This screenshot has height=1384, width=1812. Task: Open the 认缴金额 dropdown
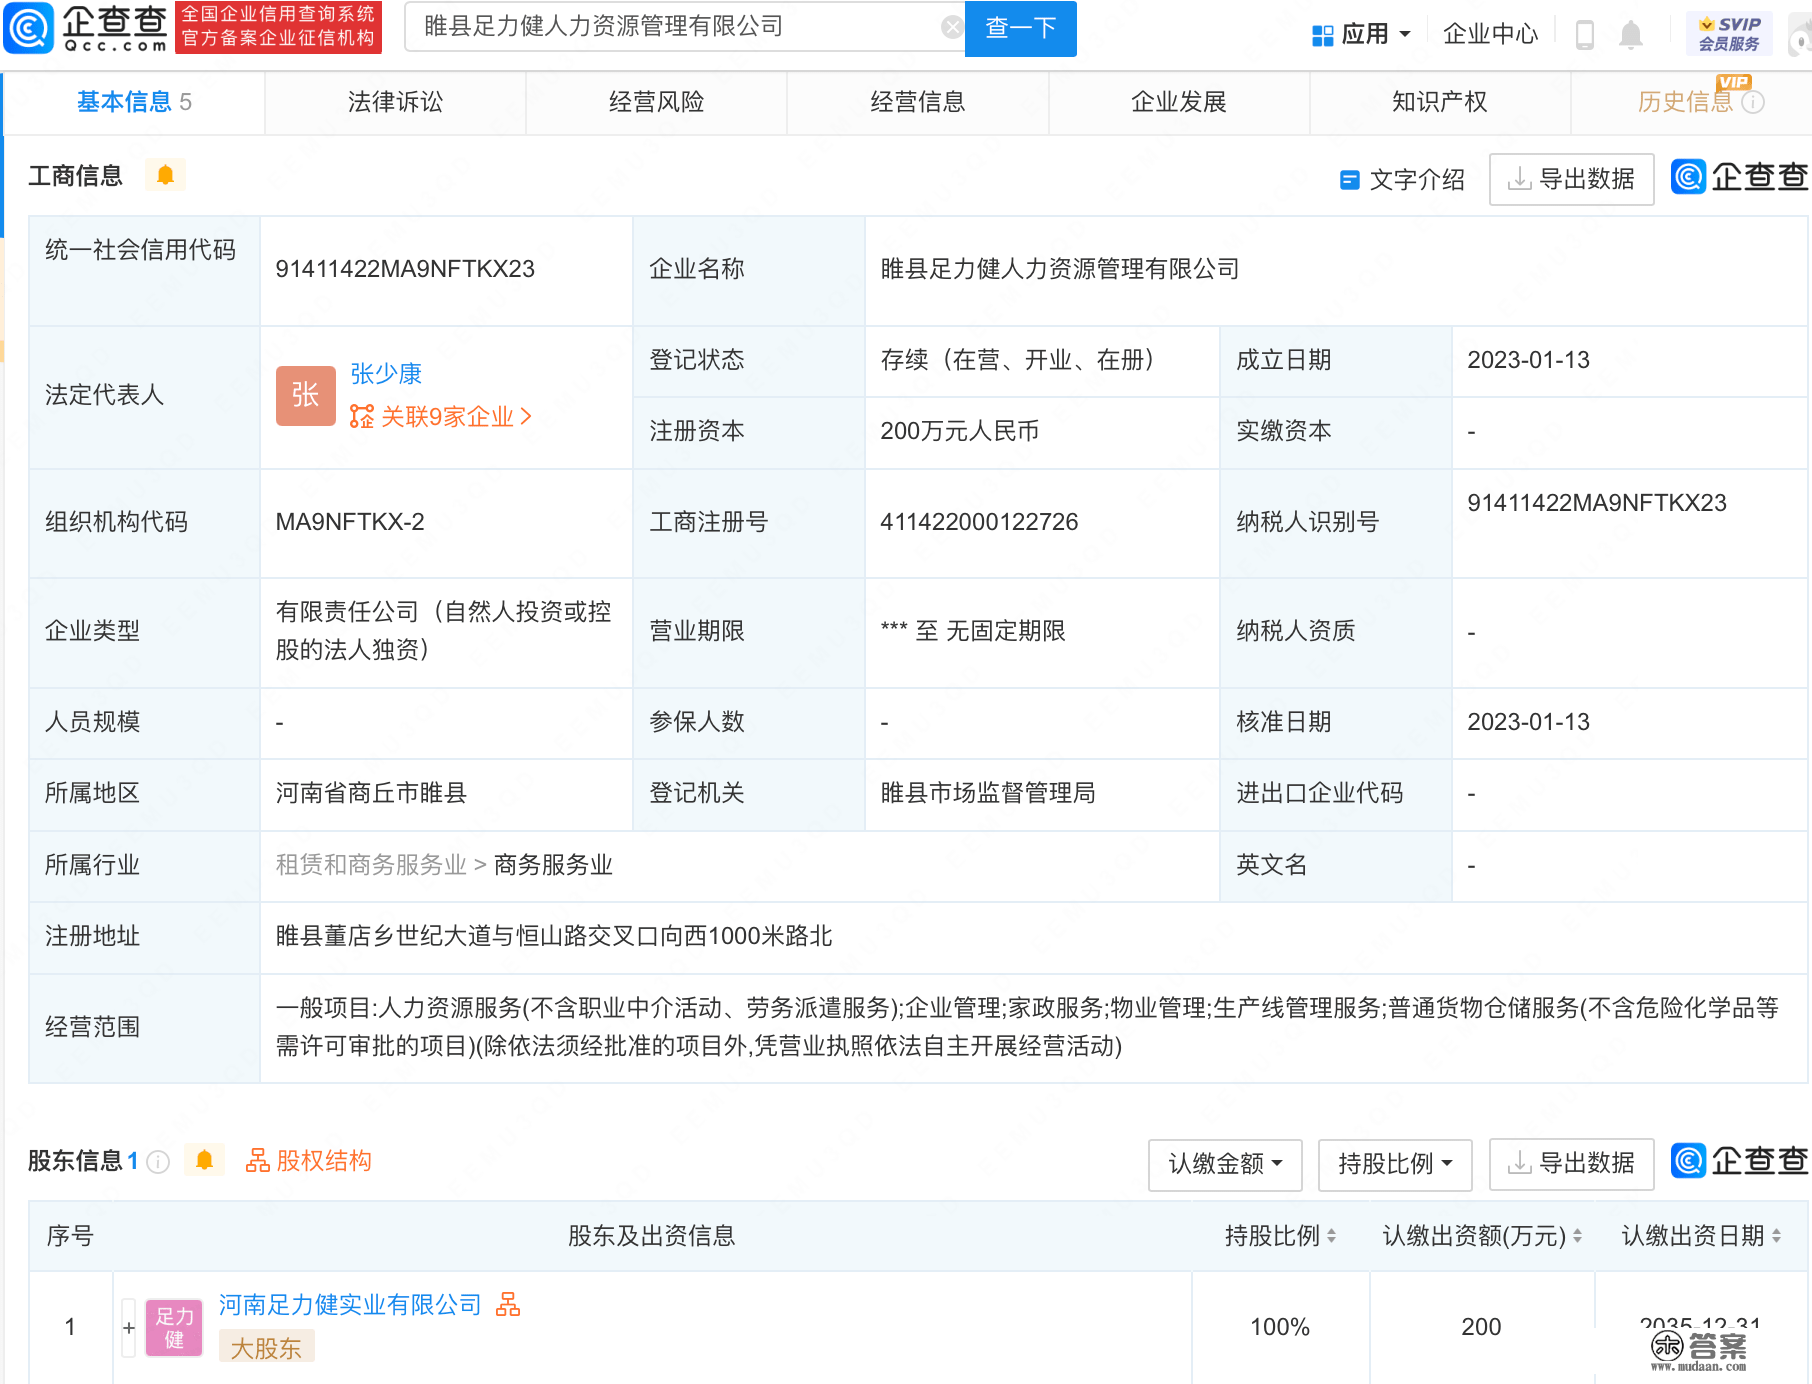[1225, 1164]
